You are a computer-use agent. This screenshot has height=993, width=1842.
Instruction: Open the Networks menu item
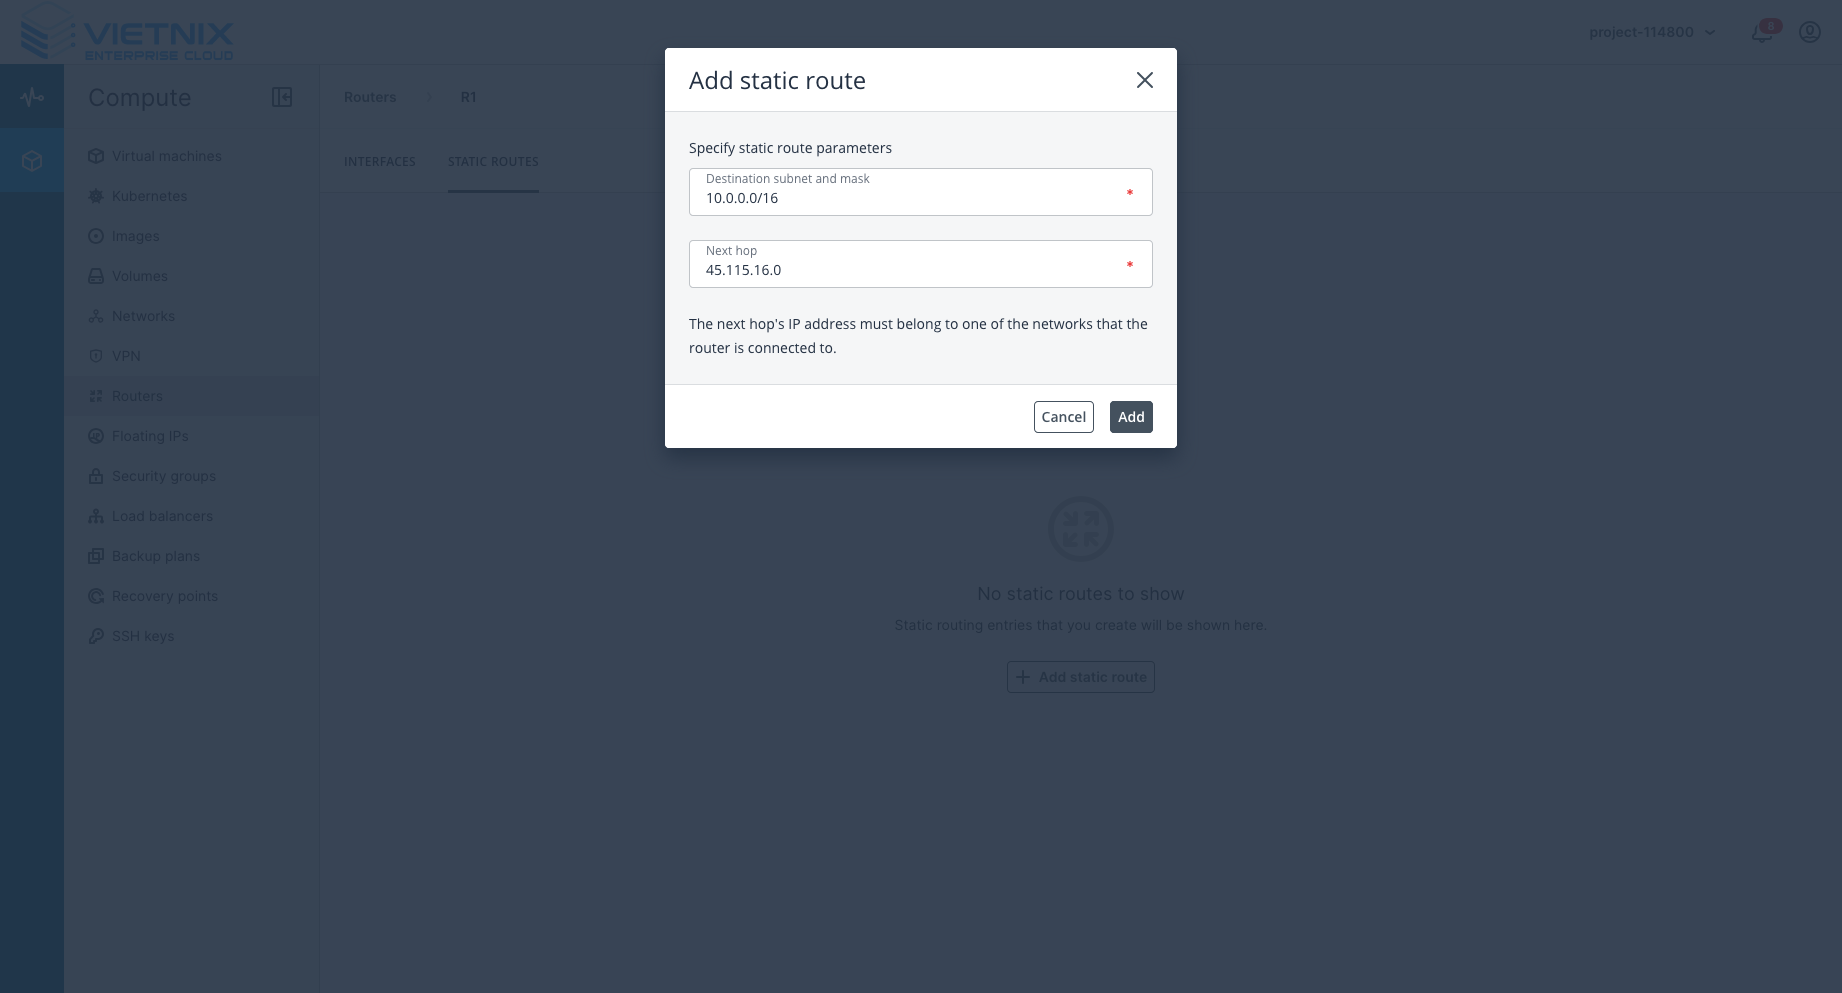pos(143,316)
